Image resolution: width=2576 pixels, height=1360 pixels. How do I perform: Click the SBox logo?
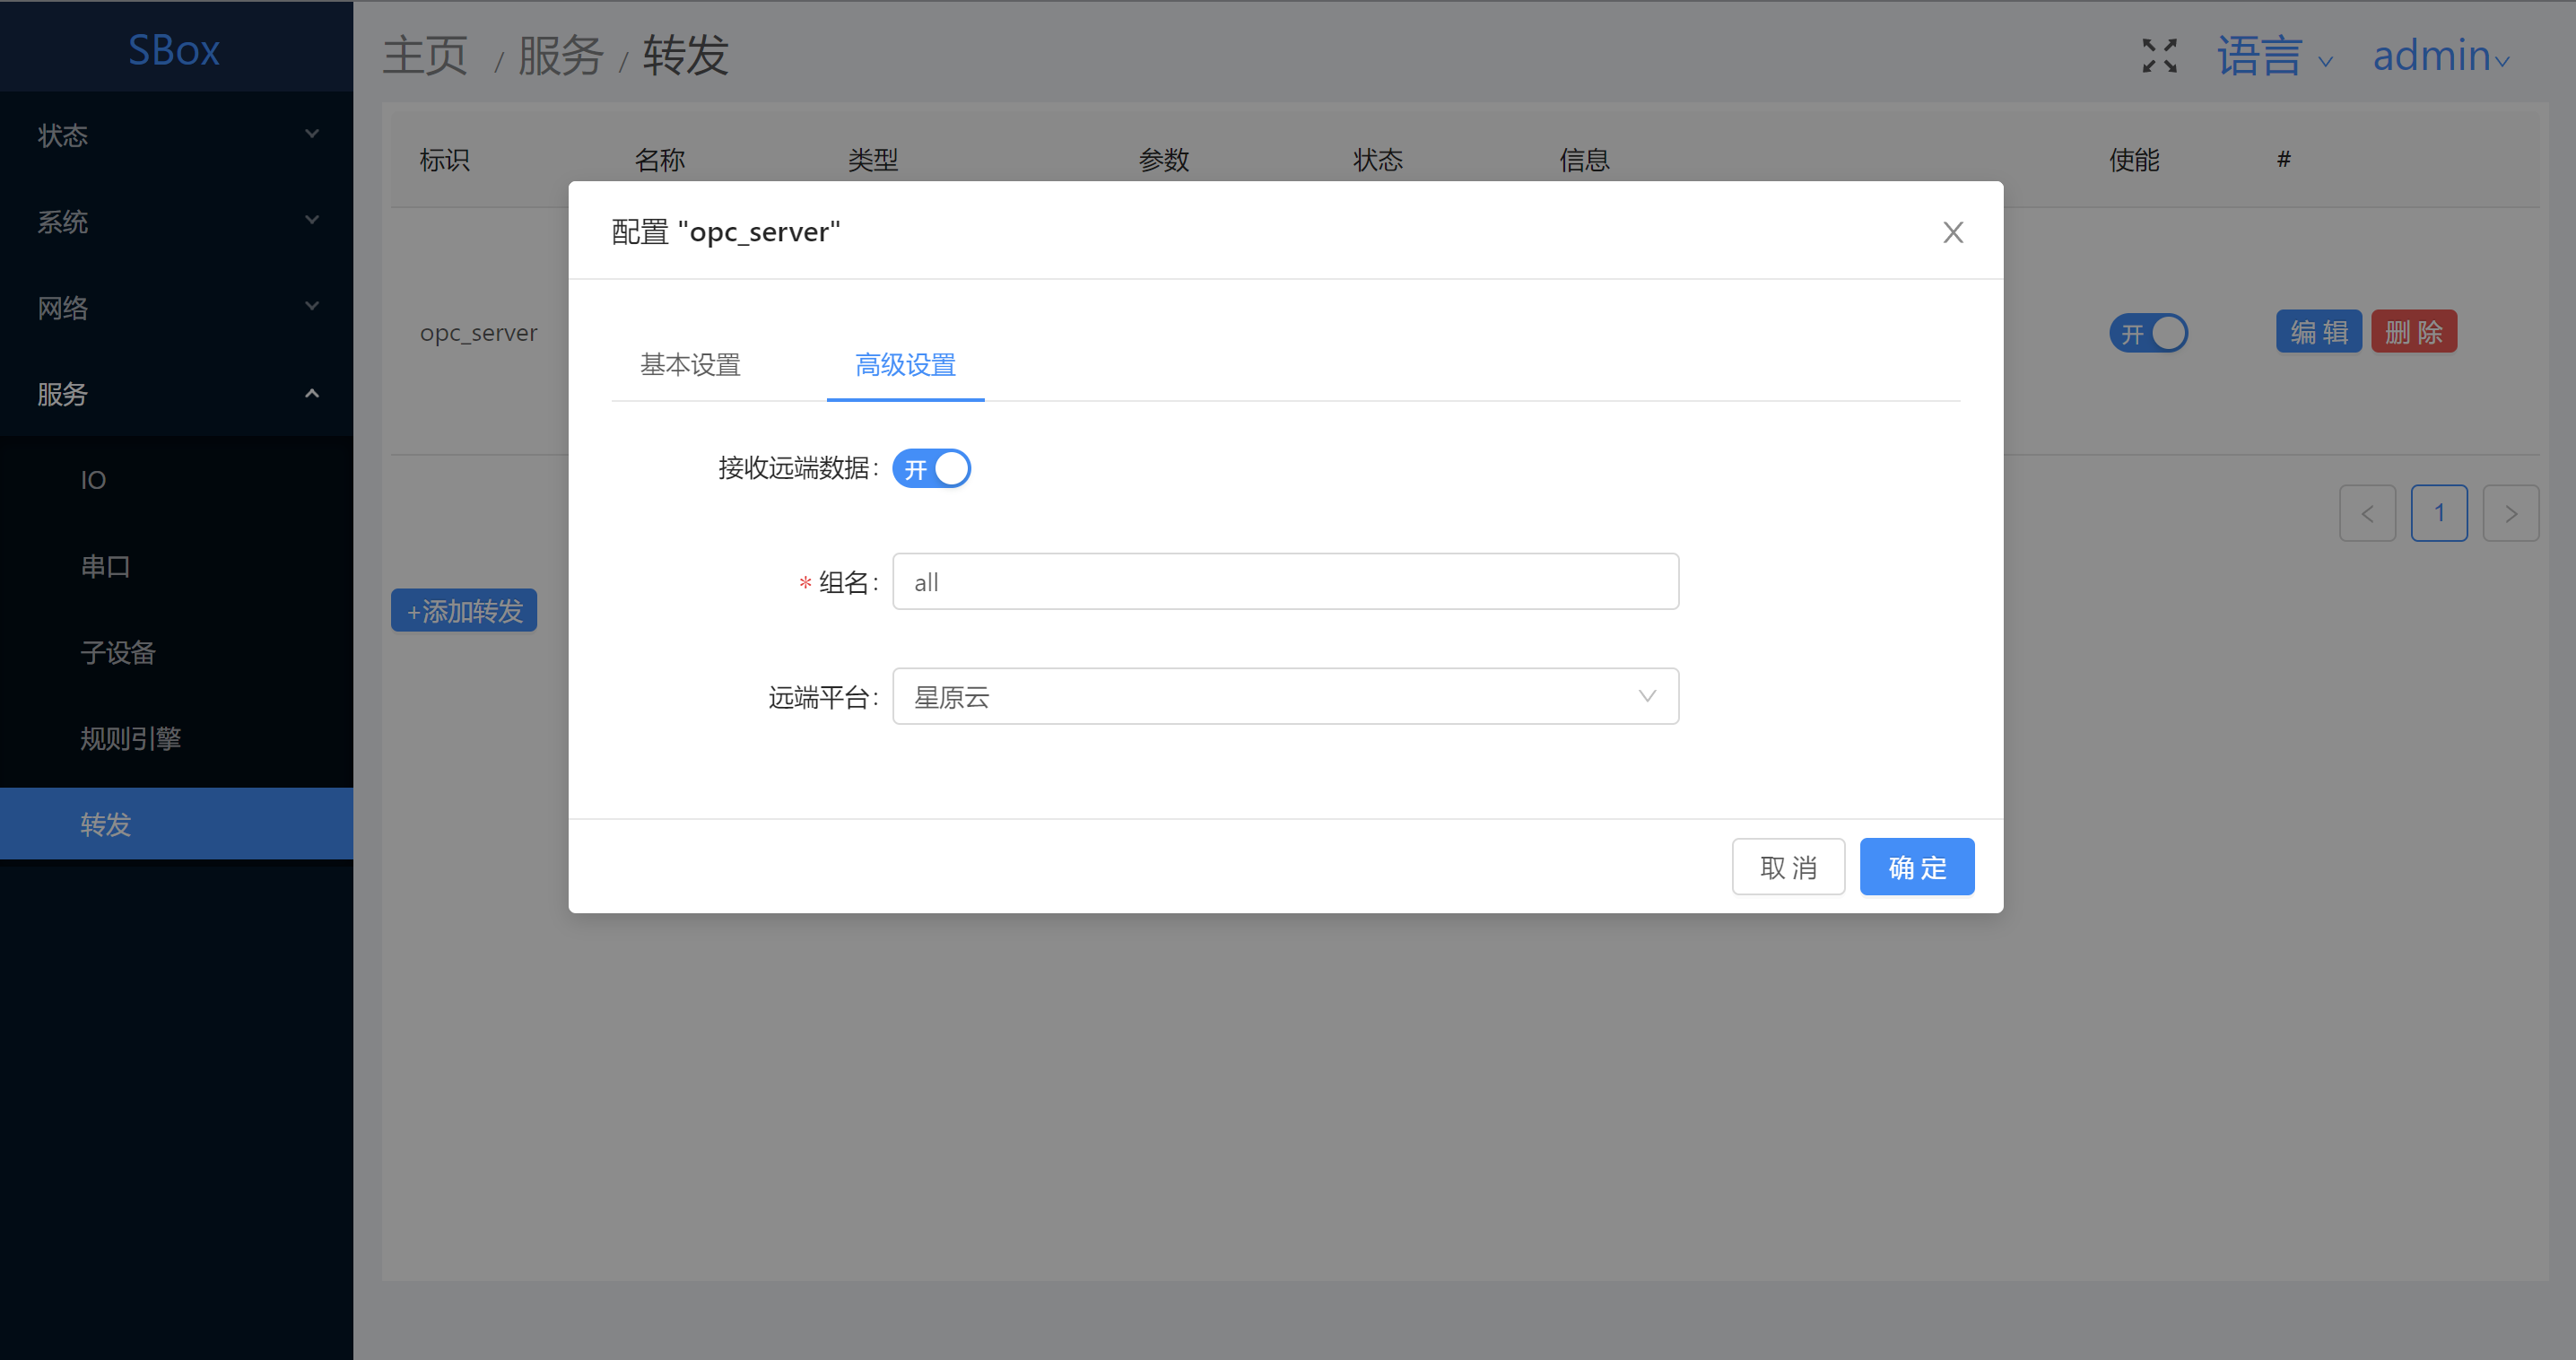coord(174,50)
